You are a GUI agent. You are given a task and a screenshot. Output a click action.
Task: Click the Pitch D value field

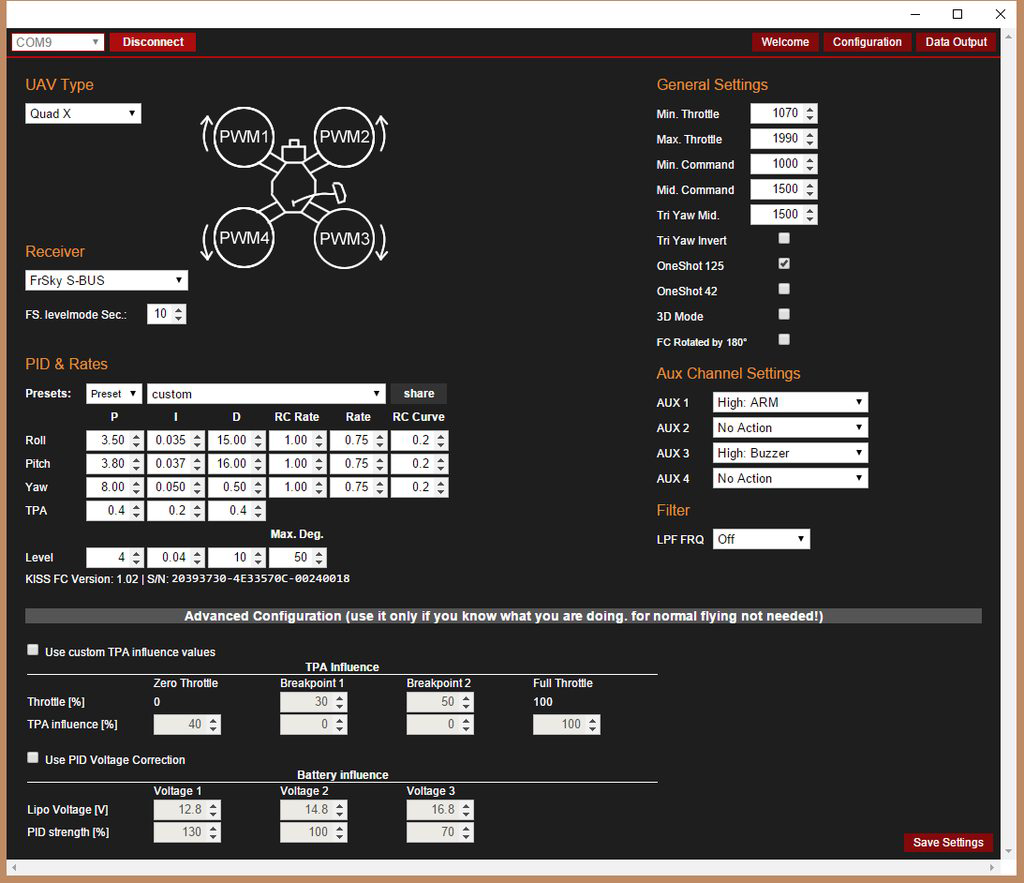click(236, 464)
